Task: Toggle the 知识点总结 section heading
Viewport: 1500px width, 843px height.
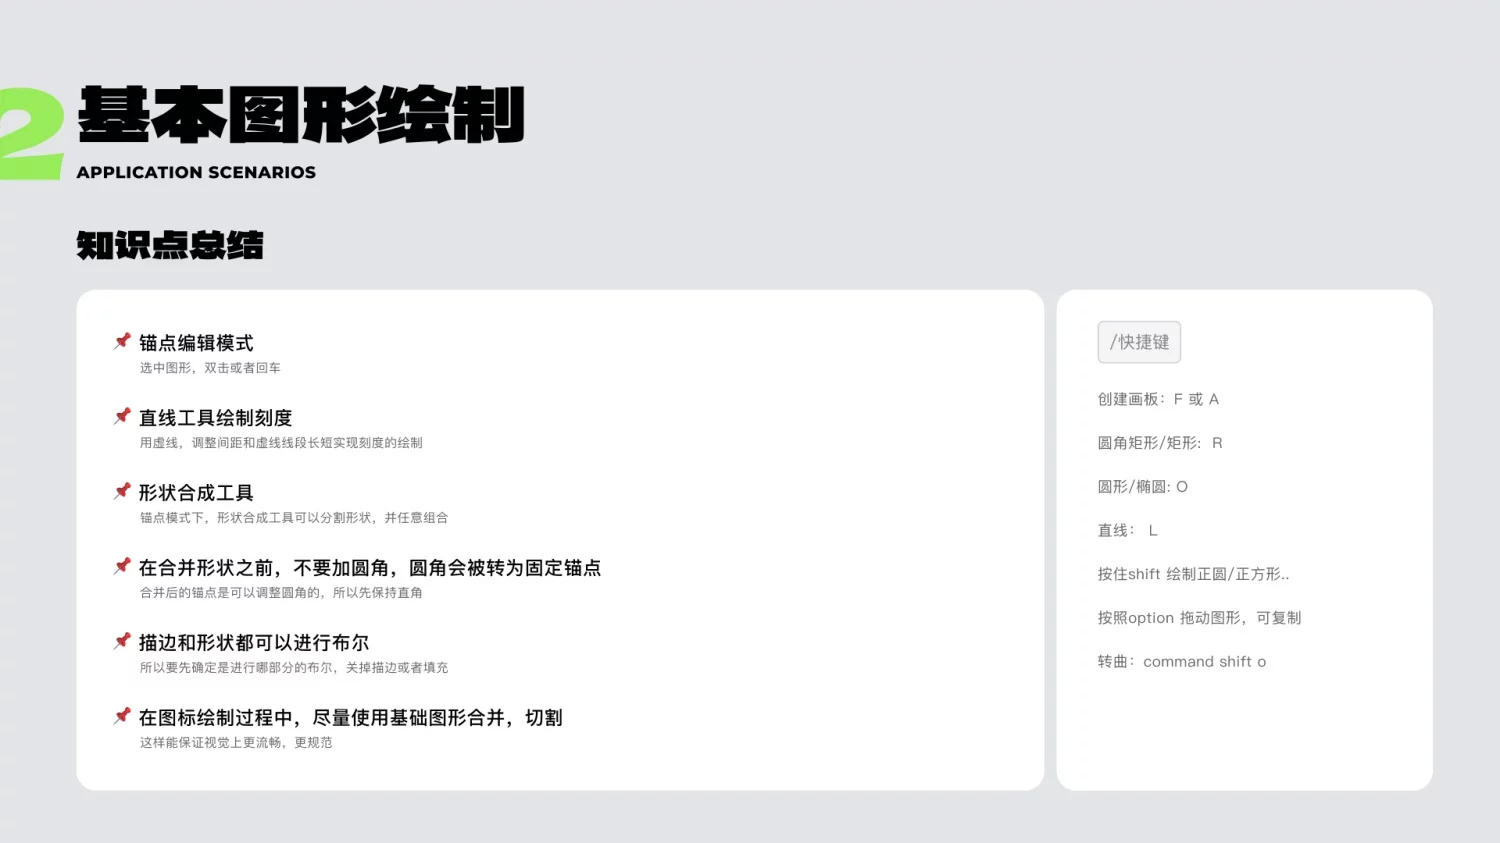Action: click(x=169, y=245)
